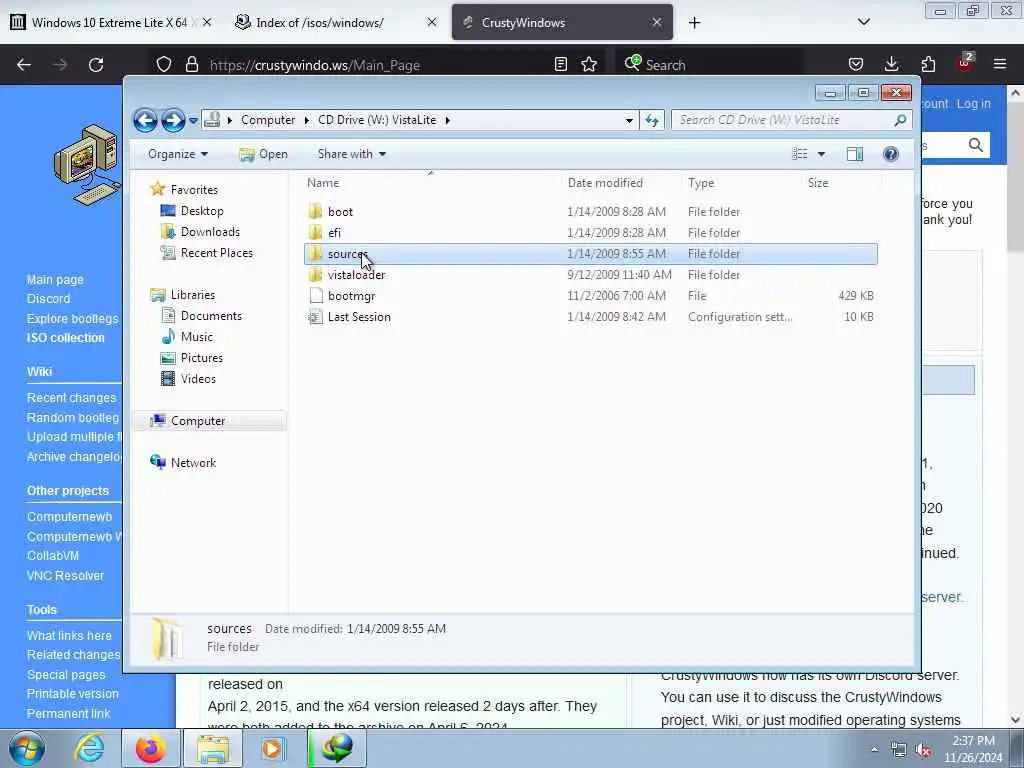
Task: Save to Pocket icon in Firefox toolbar
Action: (856, 64)
